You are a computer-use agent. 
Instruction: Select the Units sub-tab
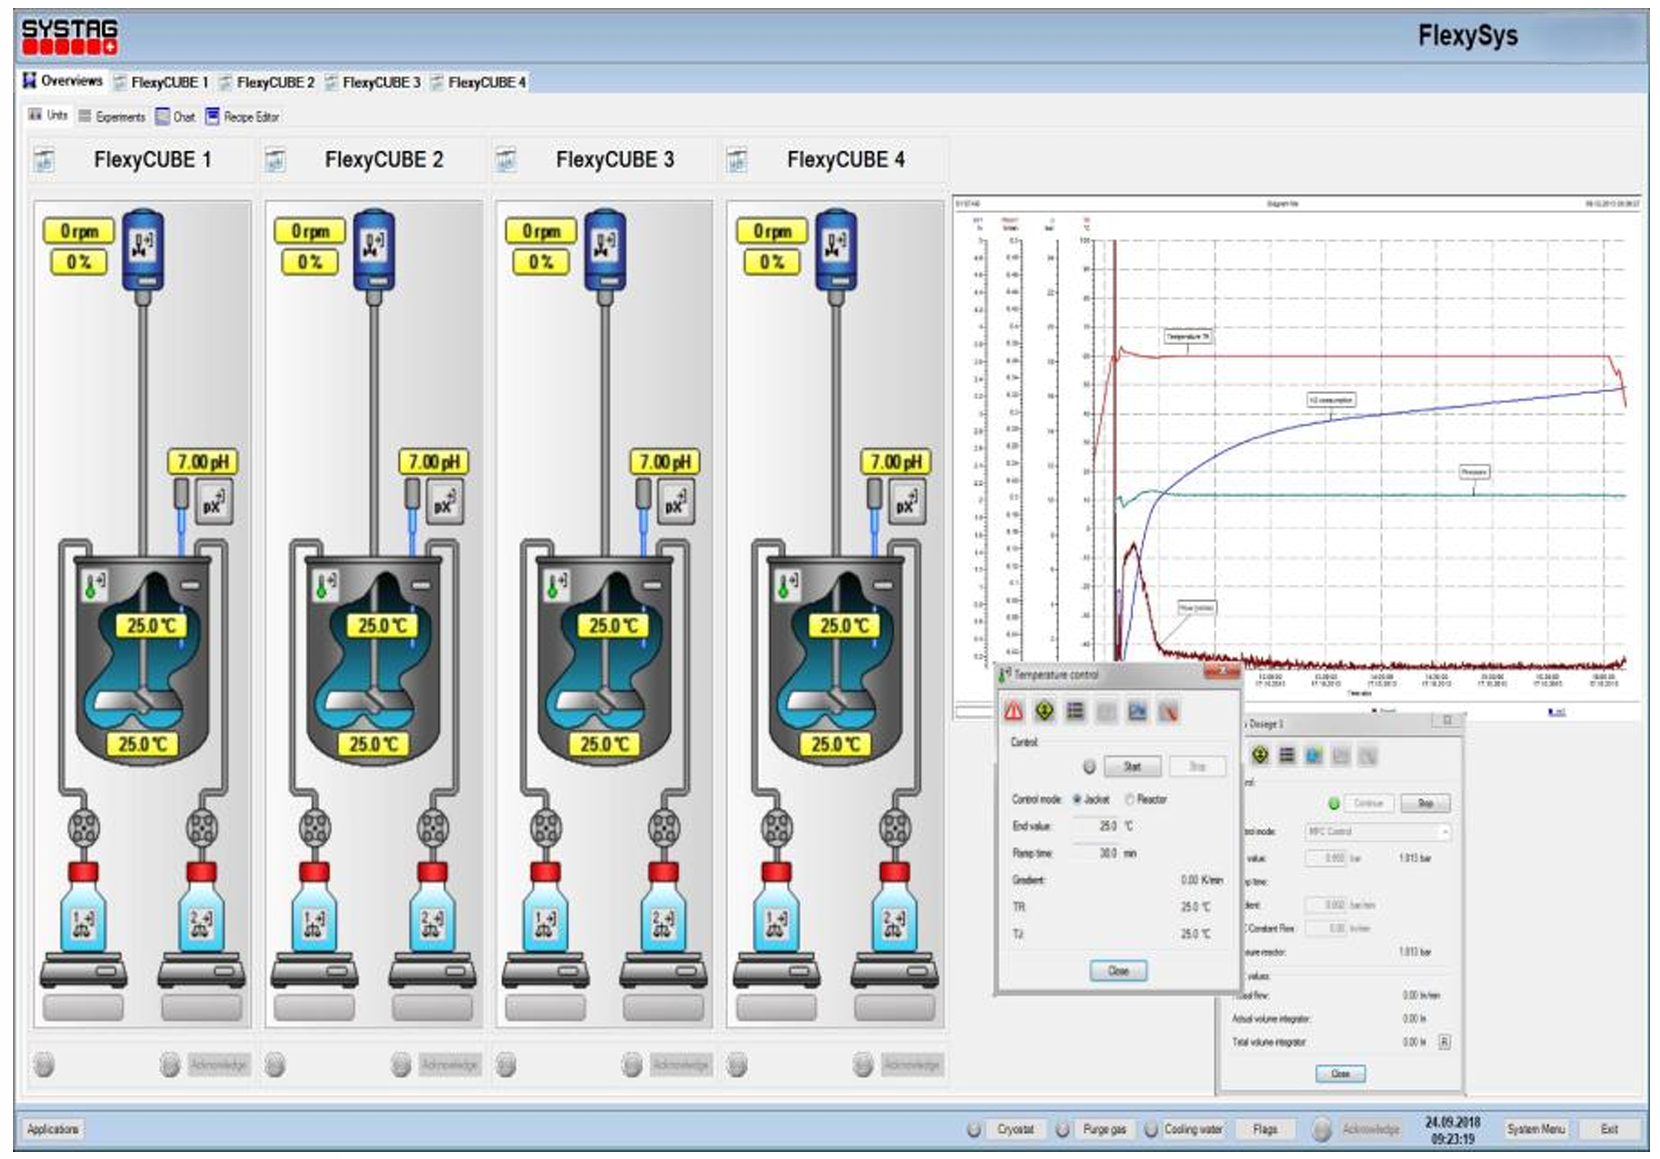(48, 116)
